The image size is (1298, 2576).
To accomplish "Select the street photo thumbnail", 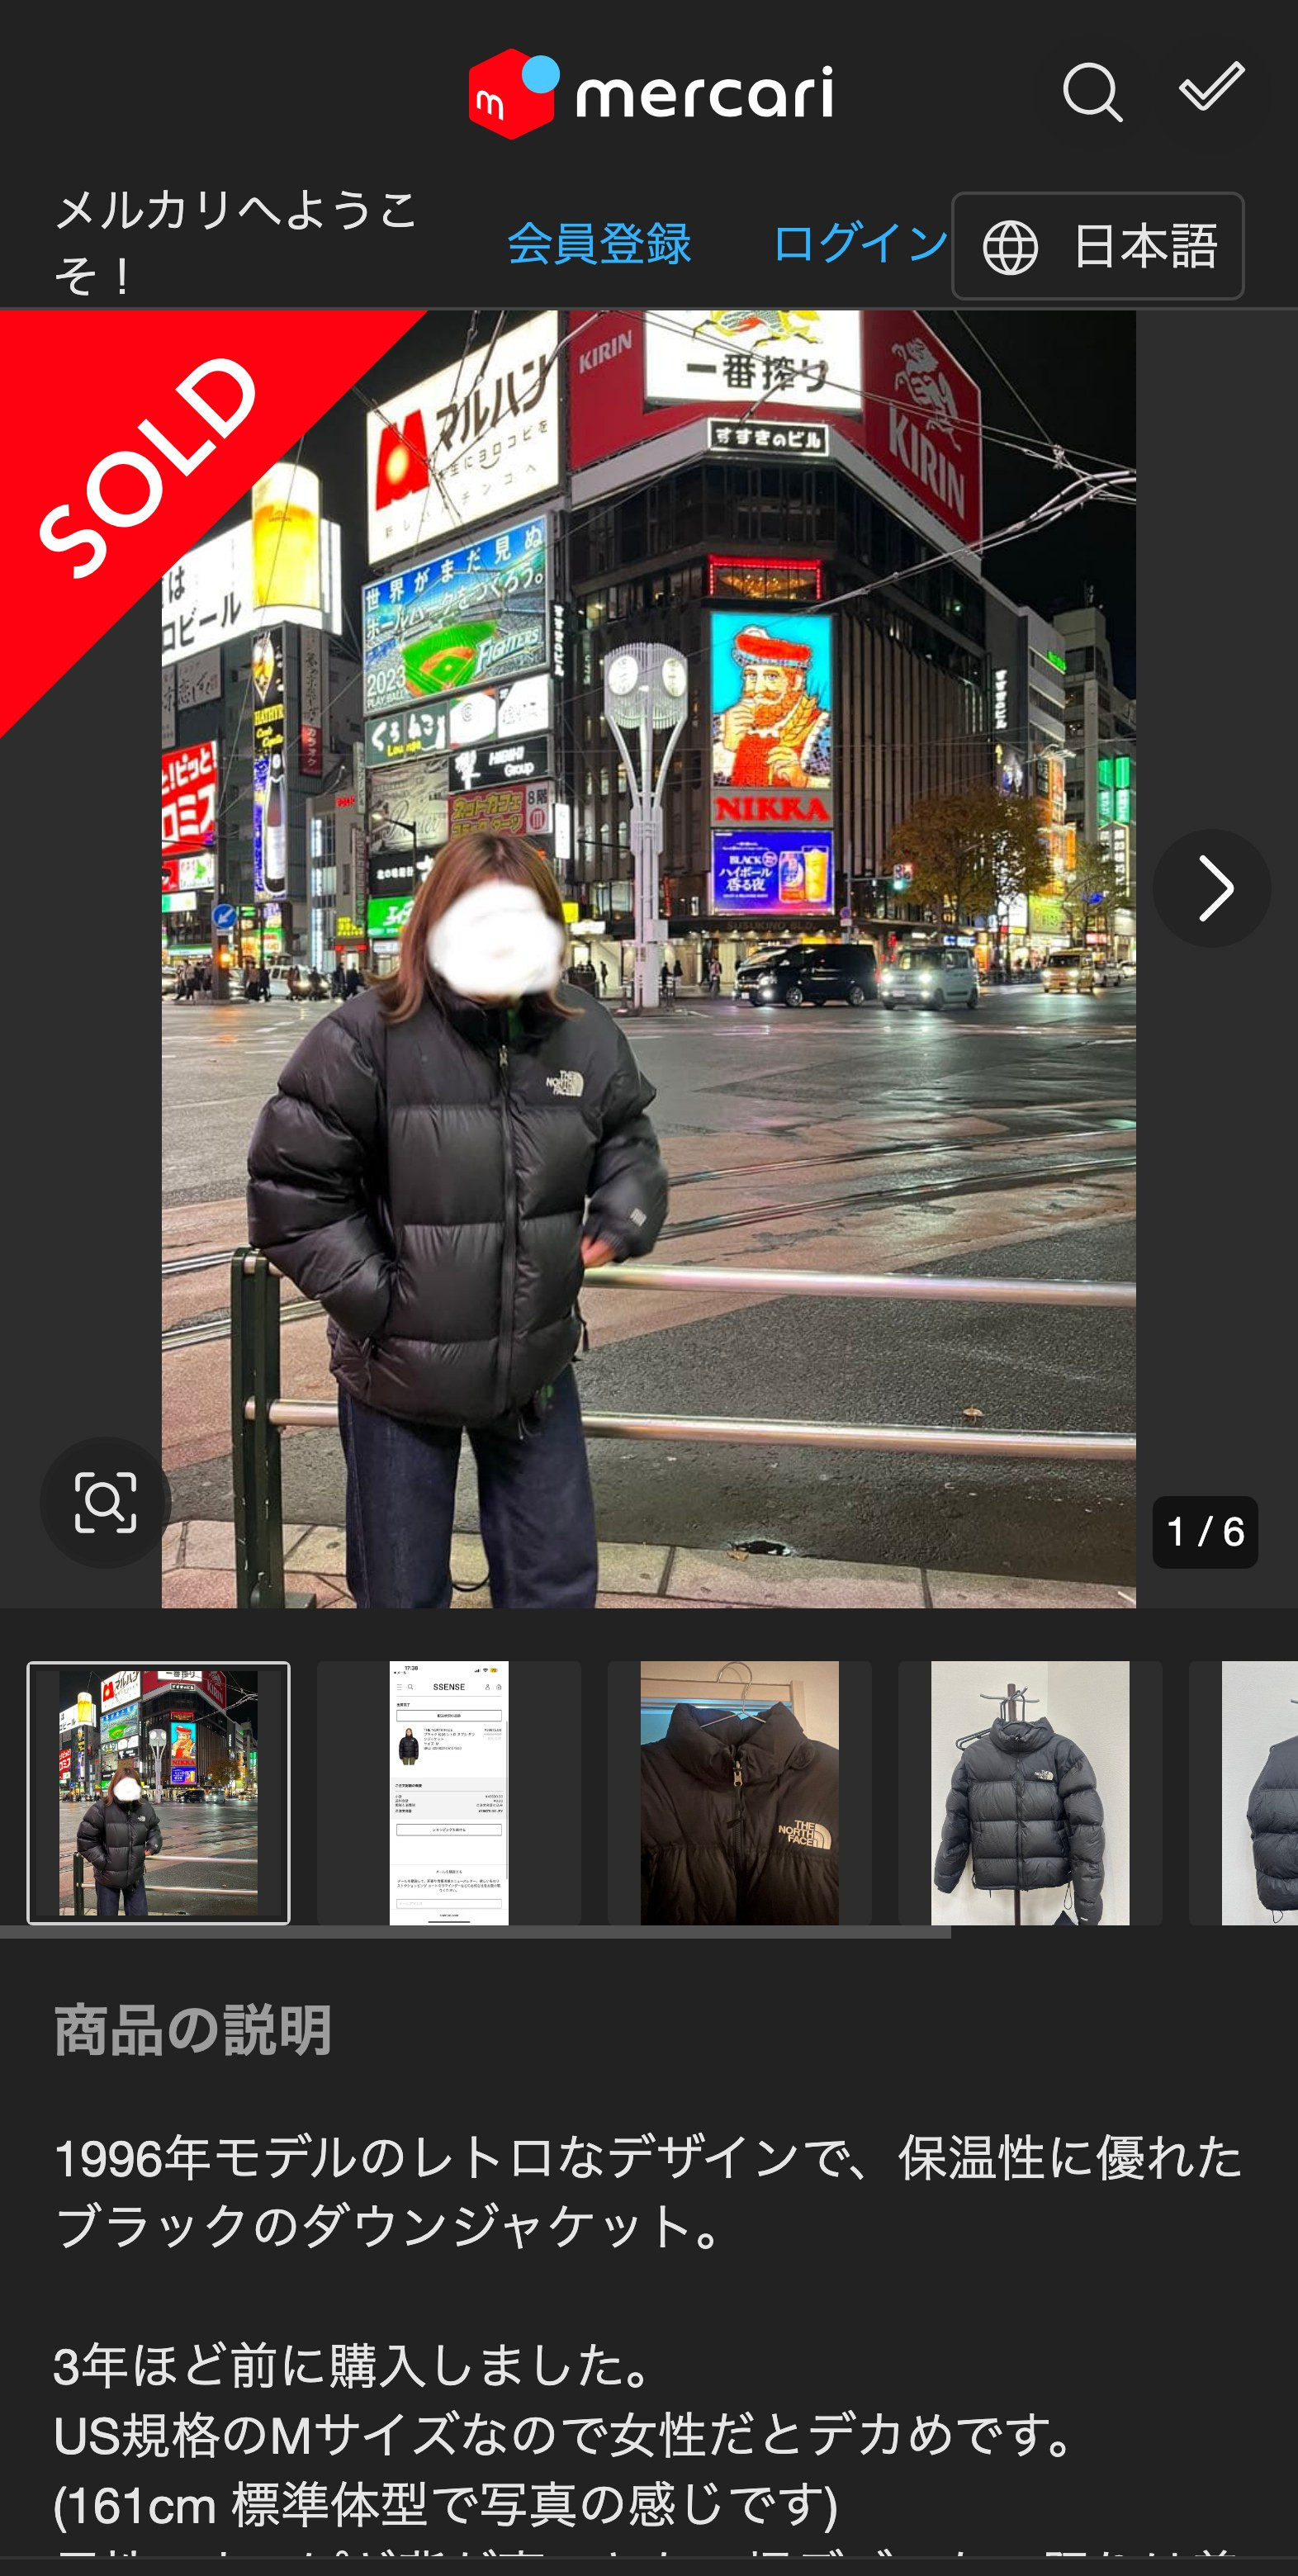I will point(158,1793).
